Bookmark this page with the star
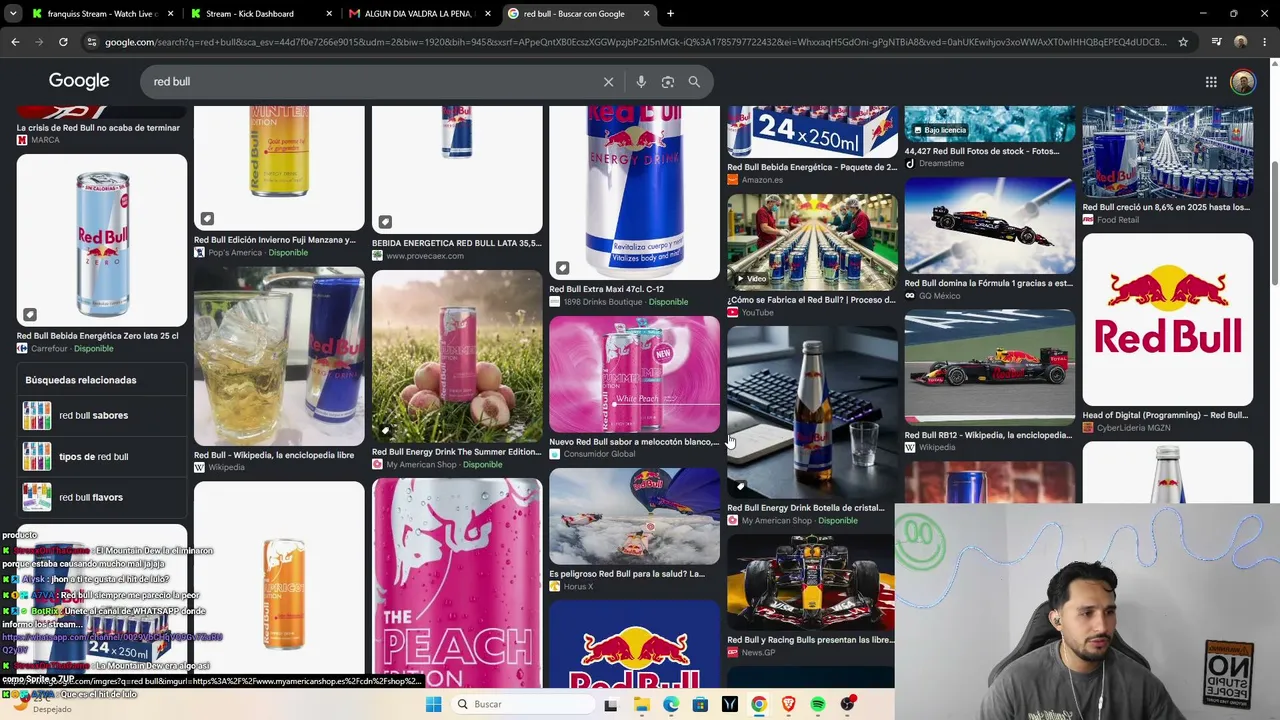The image size is (1280, 720). point(1183,42)
